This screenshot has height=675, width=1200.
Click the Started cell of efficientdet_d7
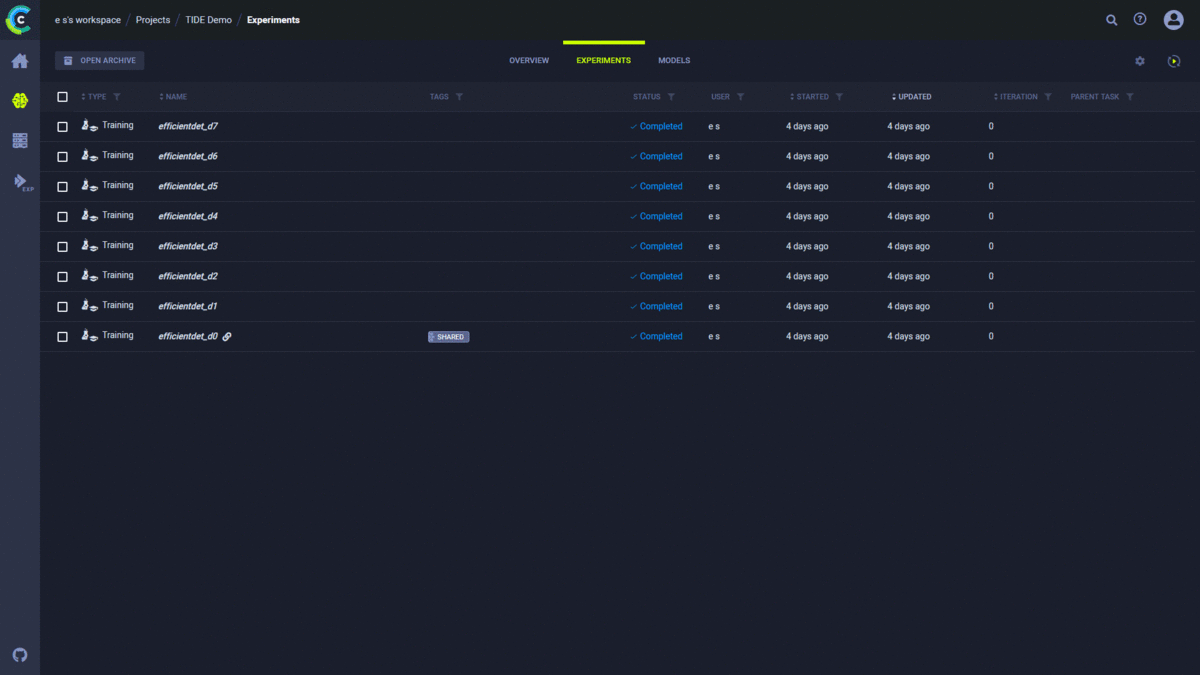tap(807, 127)
